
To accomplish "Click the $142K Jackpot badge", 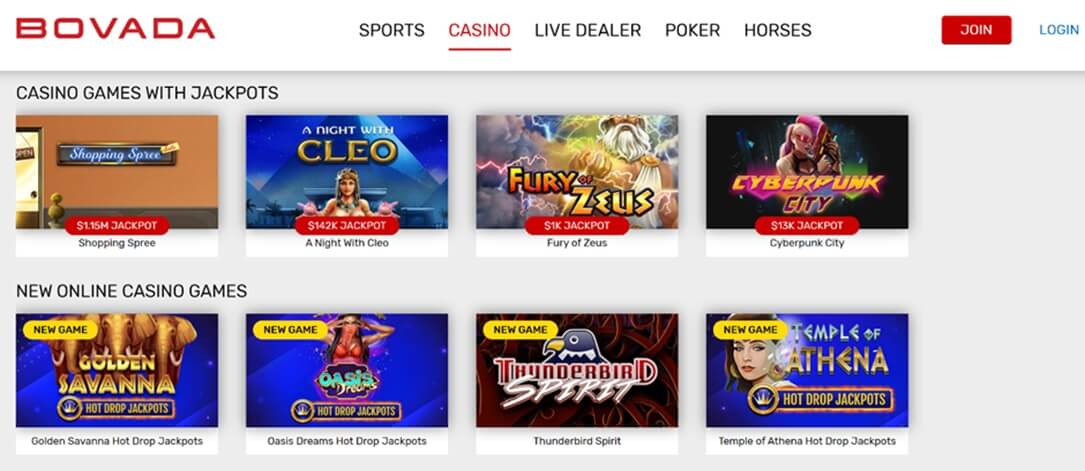I will pos(347,225).
